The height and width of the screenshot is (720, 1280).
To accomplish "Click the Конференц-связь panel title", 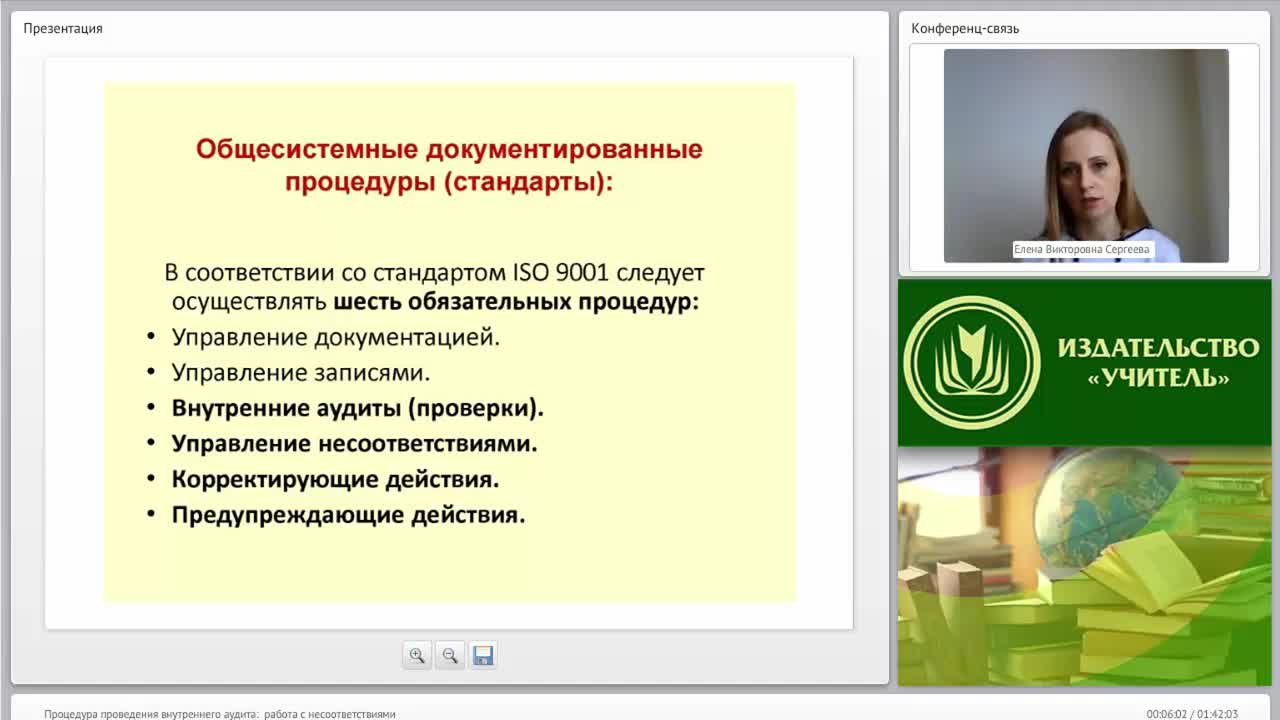I will 965,28.
